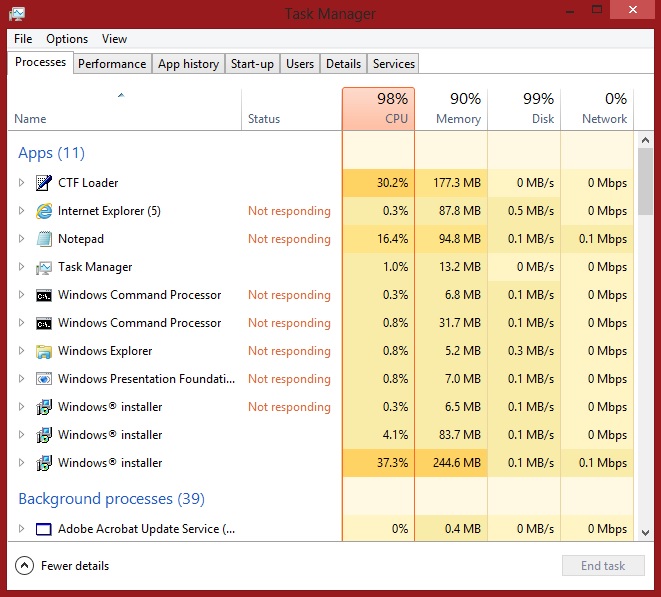The height and width of the screenshot is (597, 661).
Task: Click the Task Manager row icon
Action: (44, 267)
